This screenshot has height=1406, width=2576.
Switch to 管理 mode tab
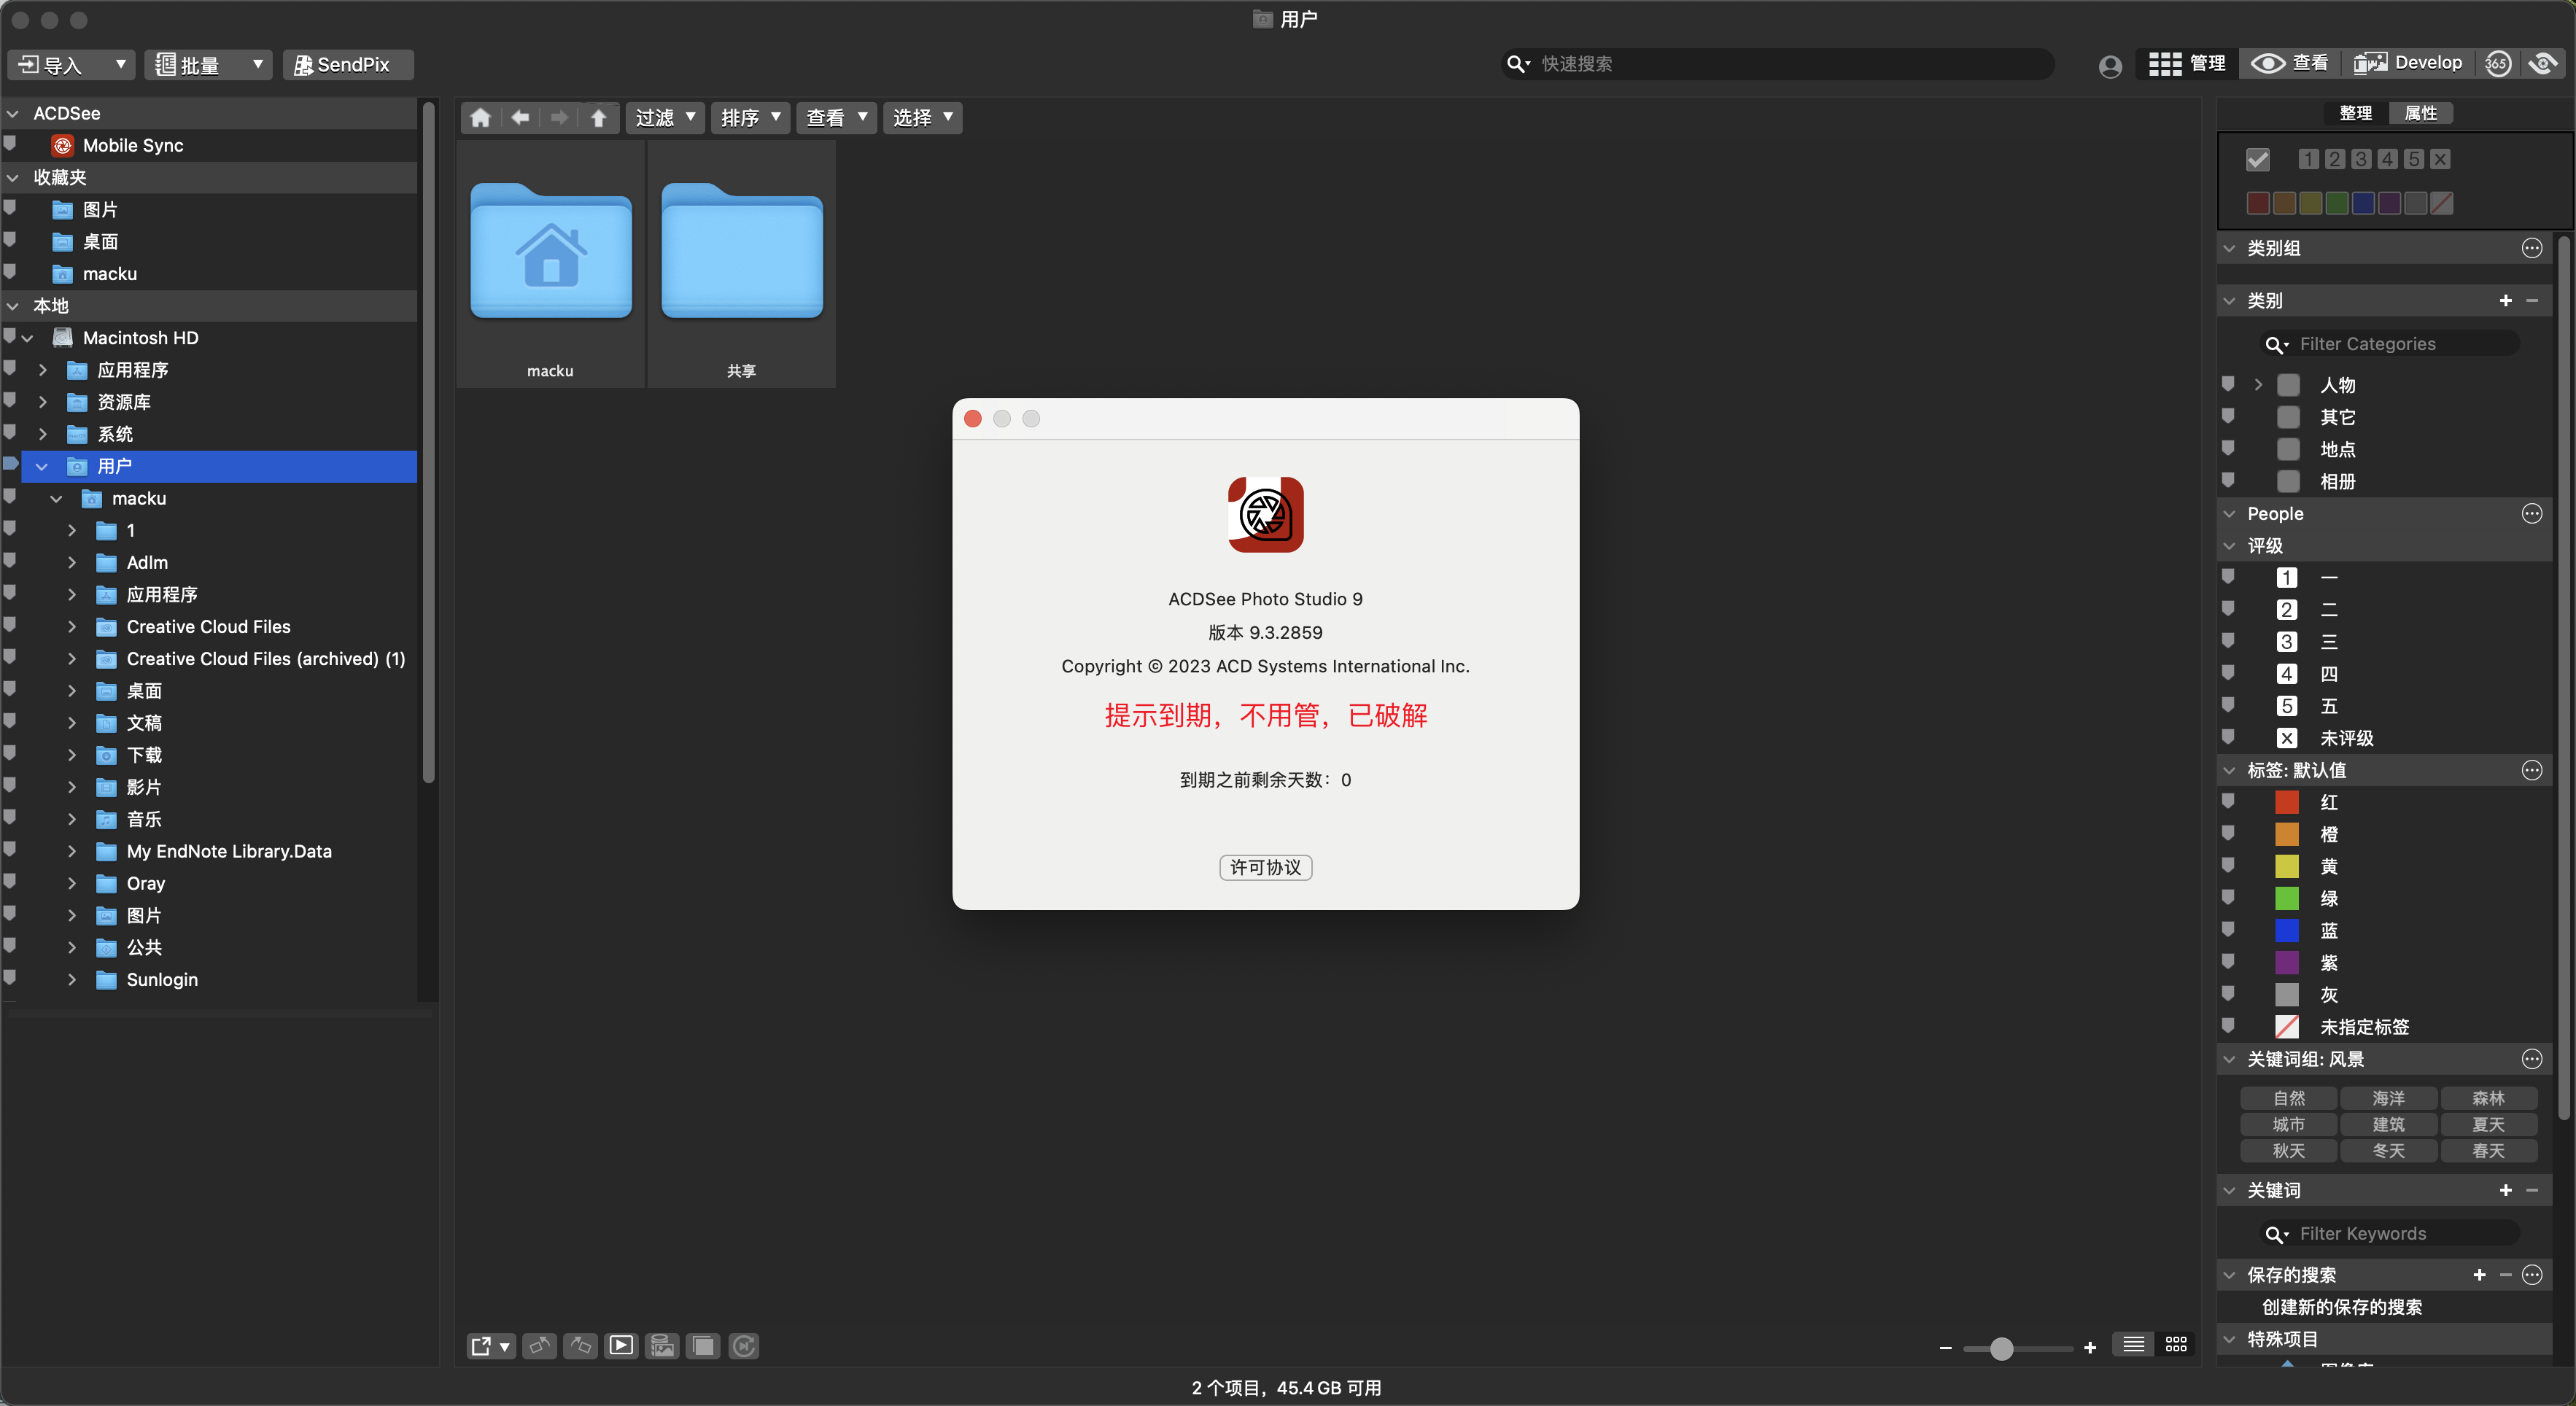[x=2187, y=64]
